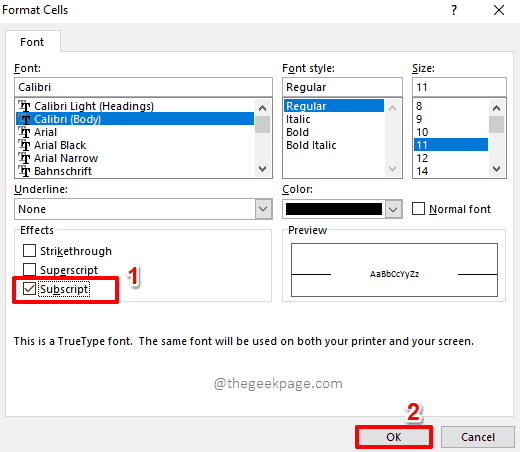Select Bold Italic font style

click(311, 145)
